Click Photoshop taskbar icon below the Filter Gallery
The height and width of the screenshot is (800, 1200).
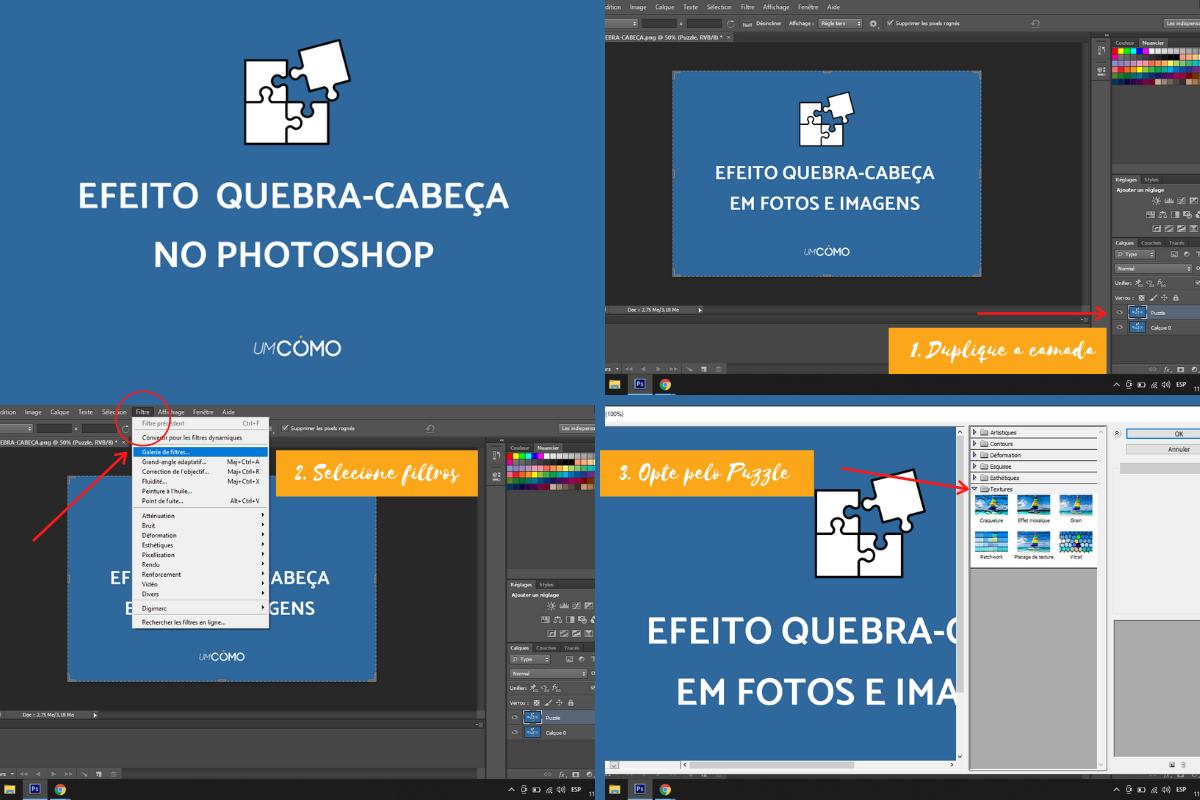(638, 789)
